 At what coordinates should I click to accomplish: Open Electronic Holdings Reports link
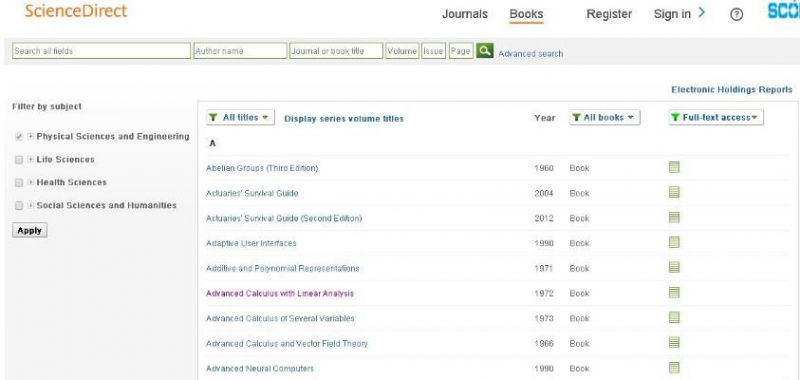(x=732, y=90)
